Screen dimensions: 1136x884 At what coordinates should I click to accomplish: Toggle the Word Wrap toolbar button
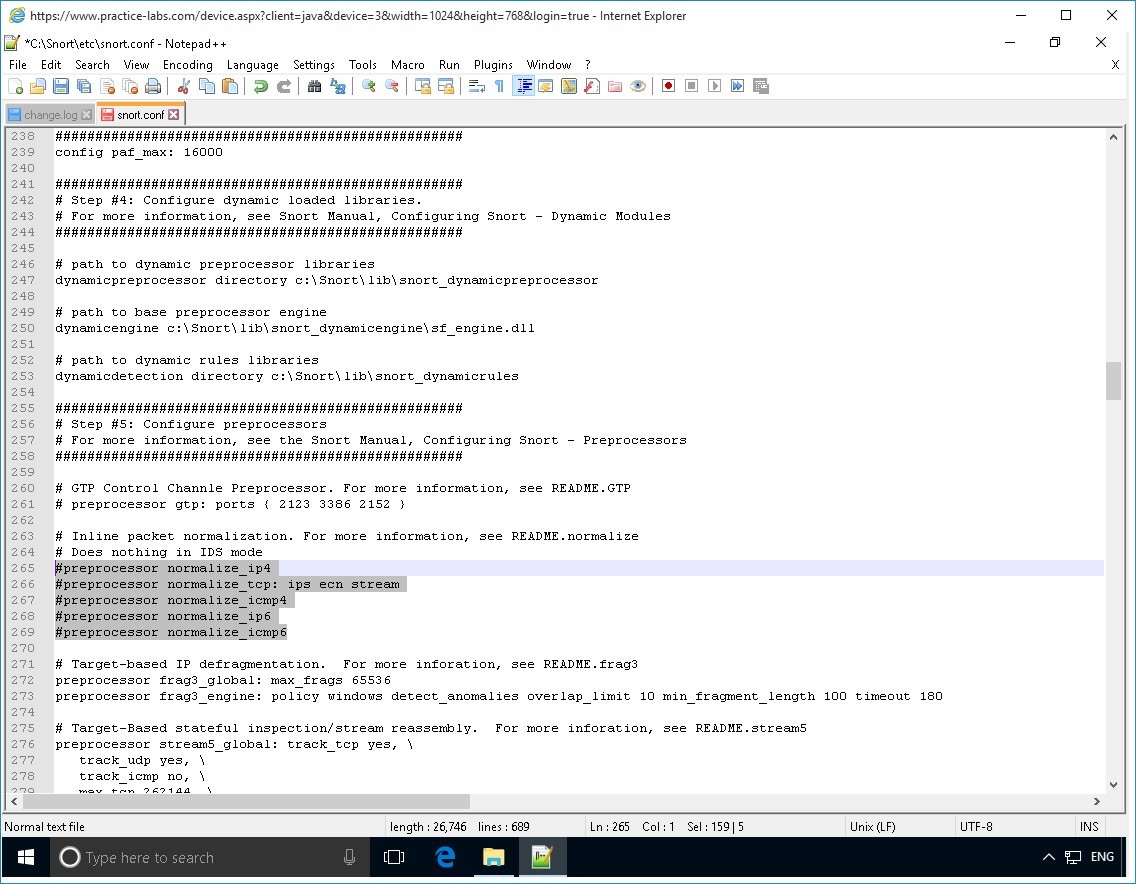pos(477,87)
